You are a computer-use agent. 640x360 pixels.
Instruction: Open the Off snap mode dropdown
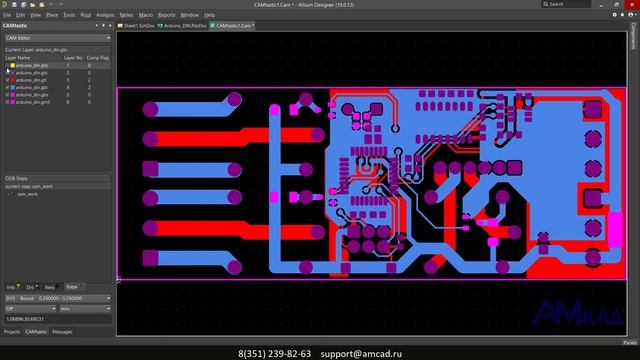pos(31,309)
